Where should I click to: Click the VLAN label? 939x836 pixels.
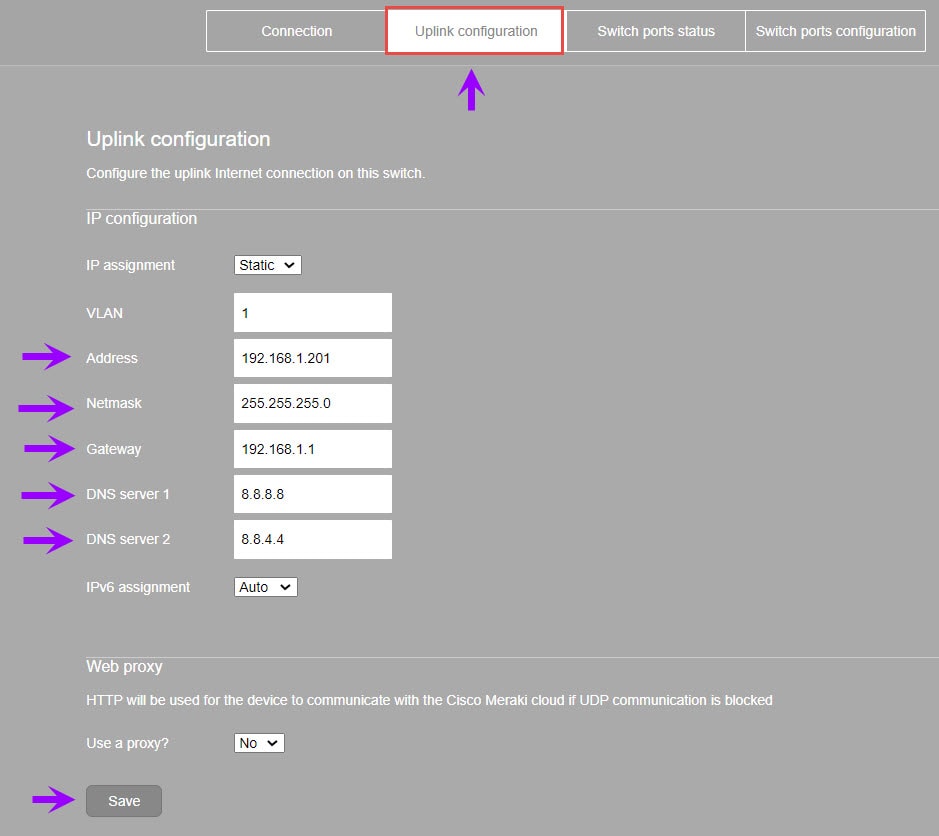click(x=104, y=313)
